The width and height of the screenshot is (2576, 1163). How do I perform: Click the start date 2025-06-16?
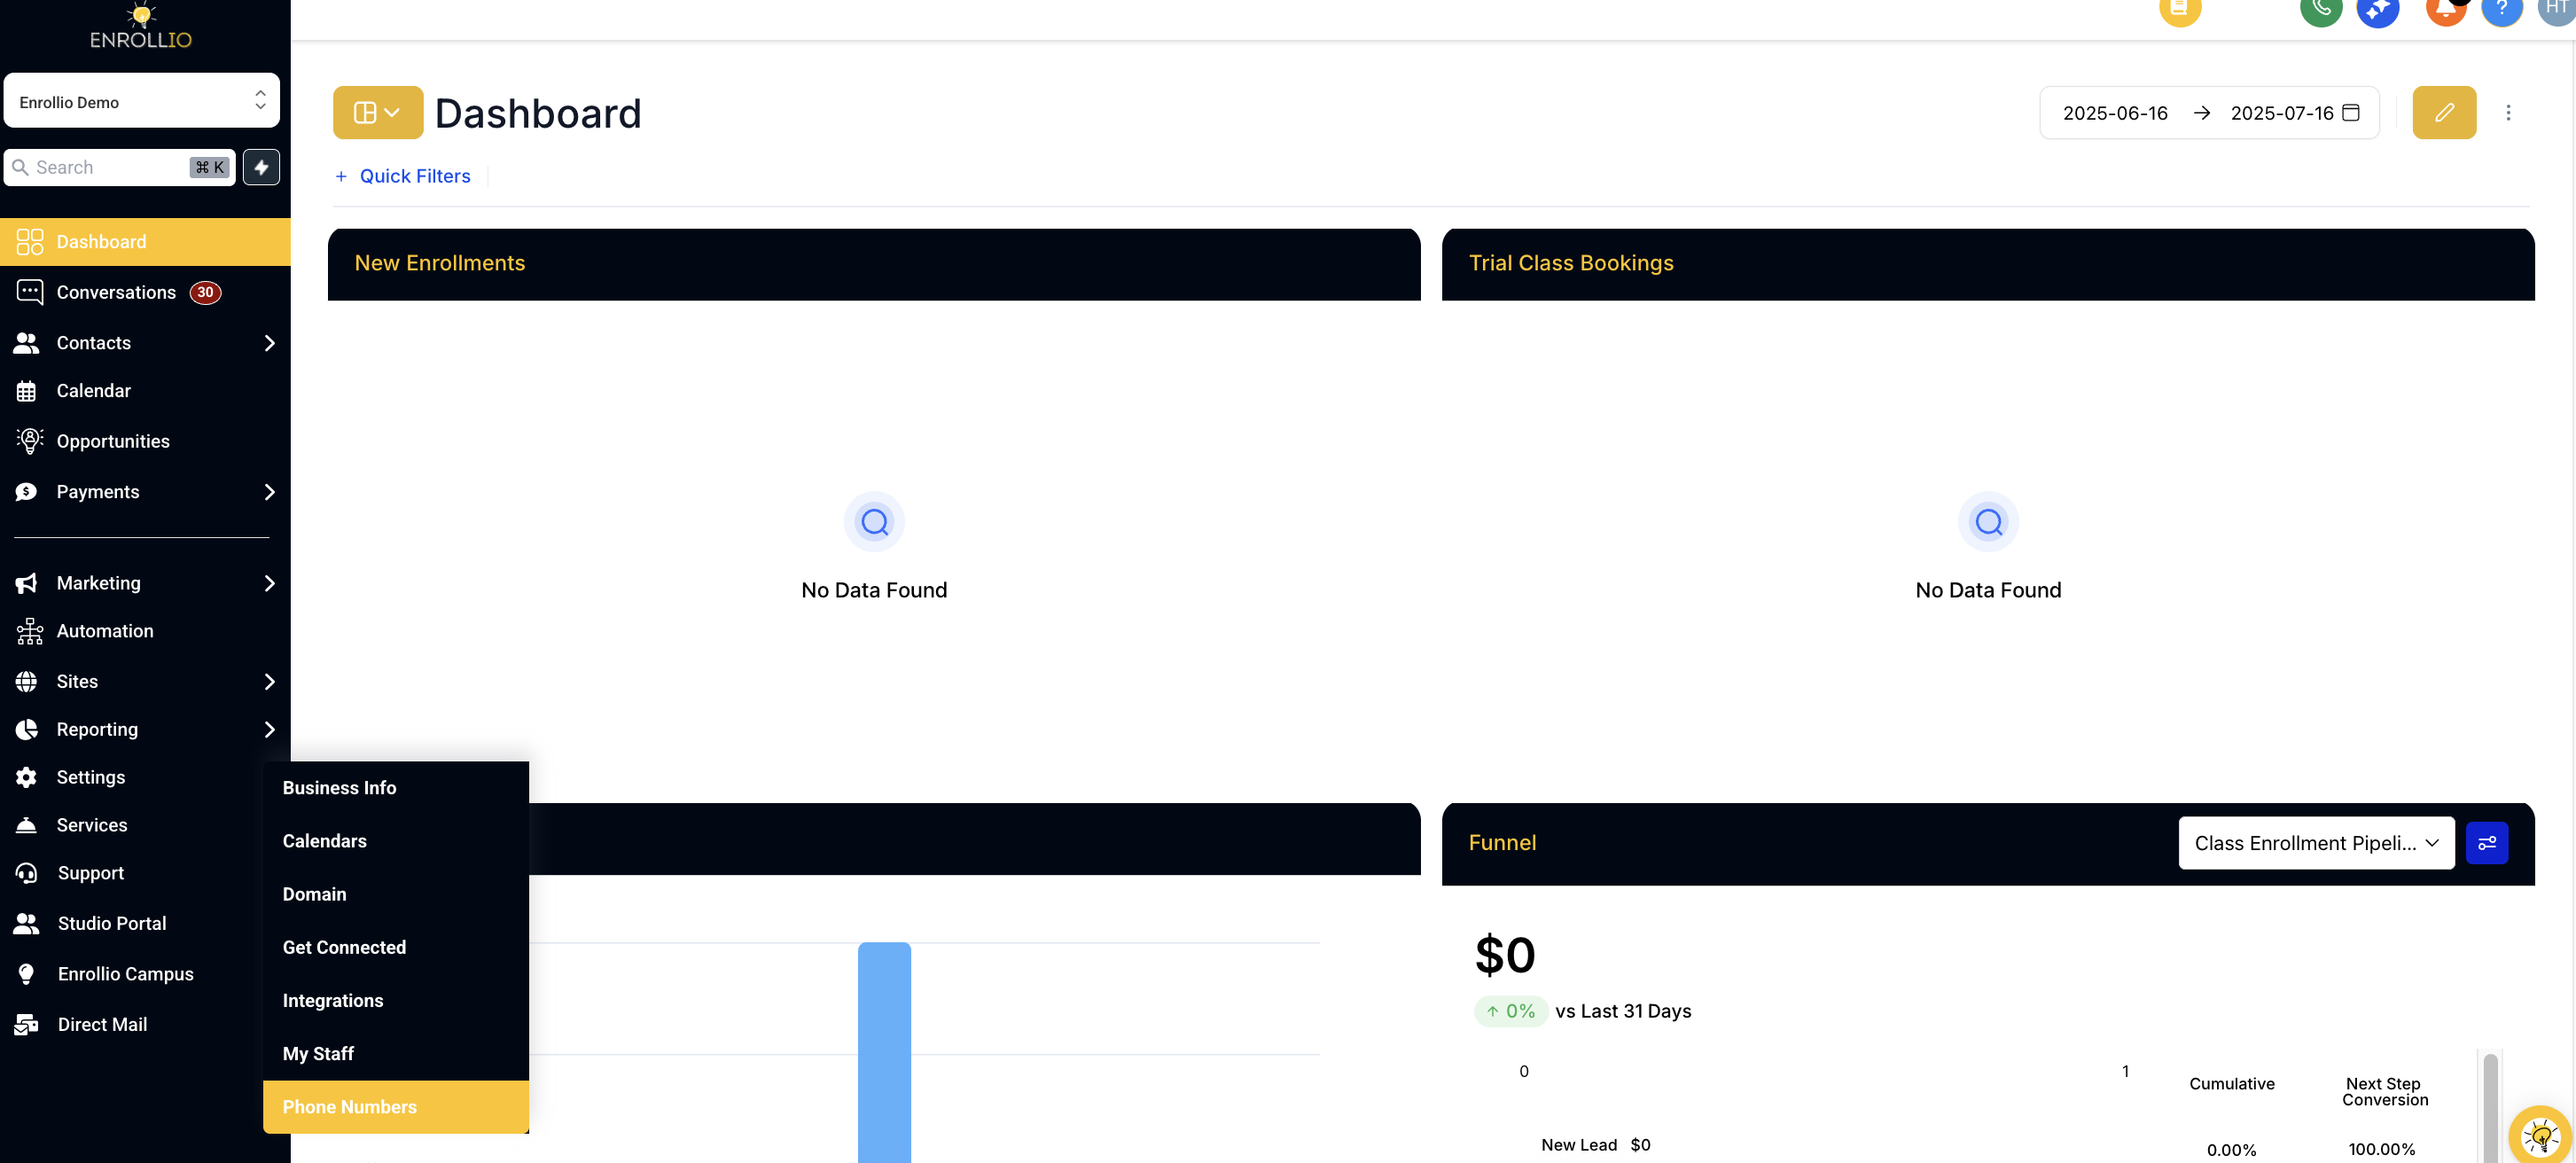pos(2115,113)
